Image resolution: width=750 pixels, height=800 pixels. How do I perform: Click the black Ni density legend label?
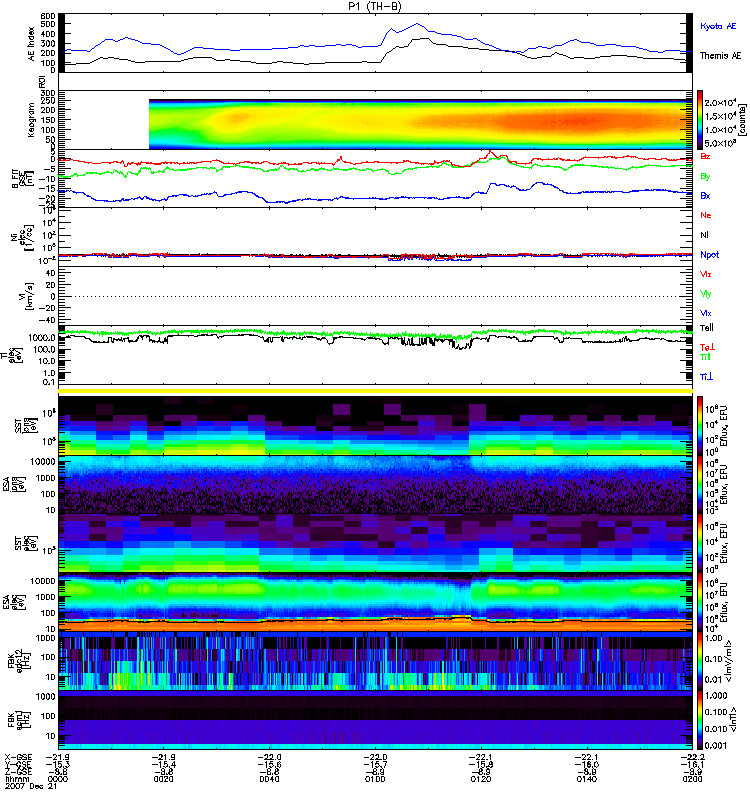click(x=705, y=235)
